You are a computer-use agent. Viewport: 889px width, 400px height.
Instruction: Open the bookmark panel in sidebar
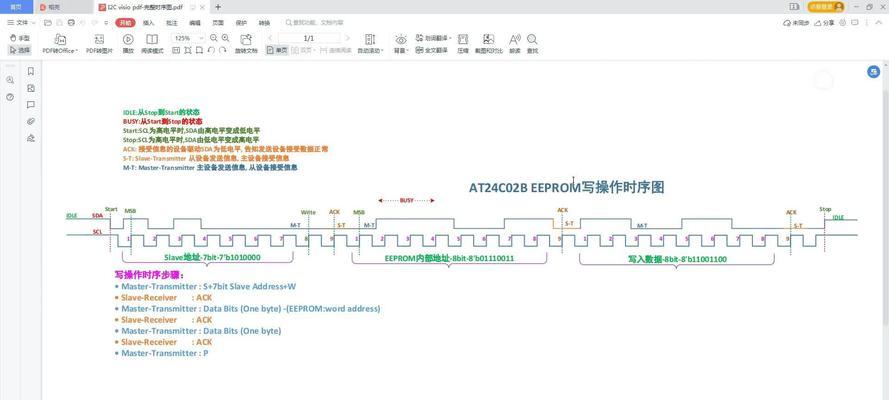click(31, 71)
